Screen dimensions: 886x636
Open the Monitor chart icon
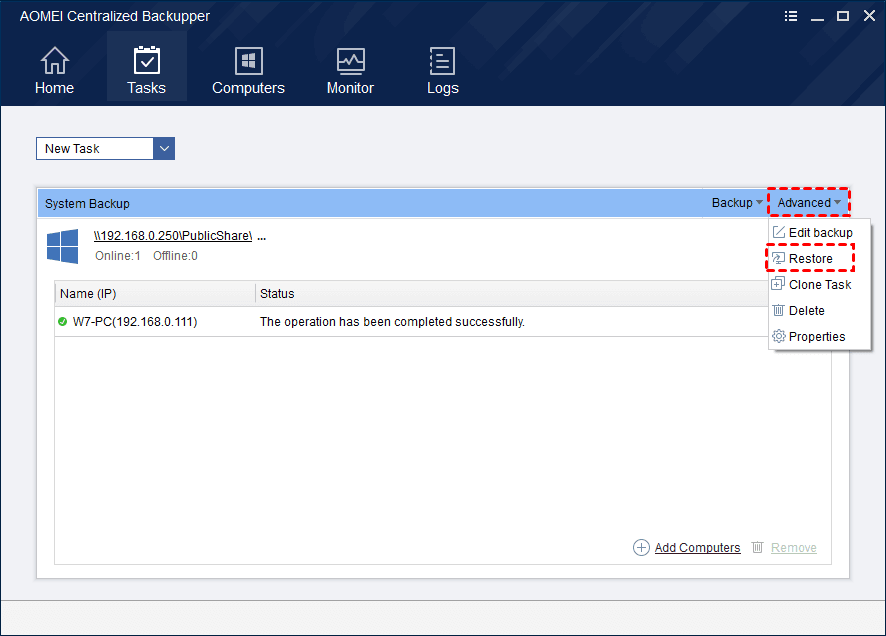coord(350,61)
